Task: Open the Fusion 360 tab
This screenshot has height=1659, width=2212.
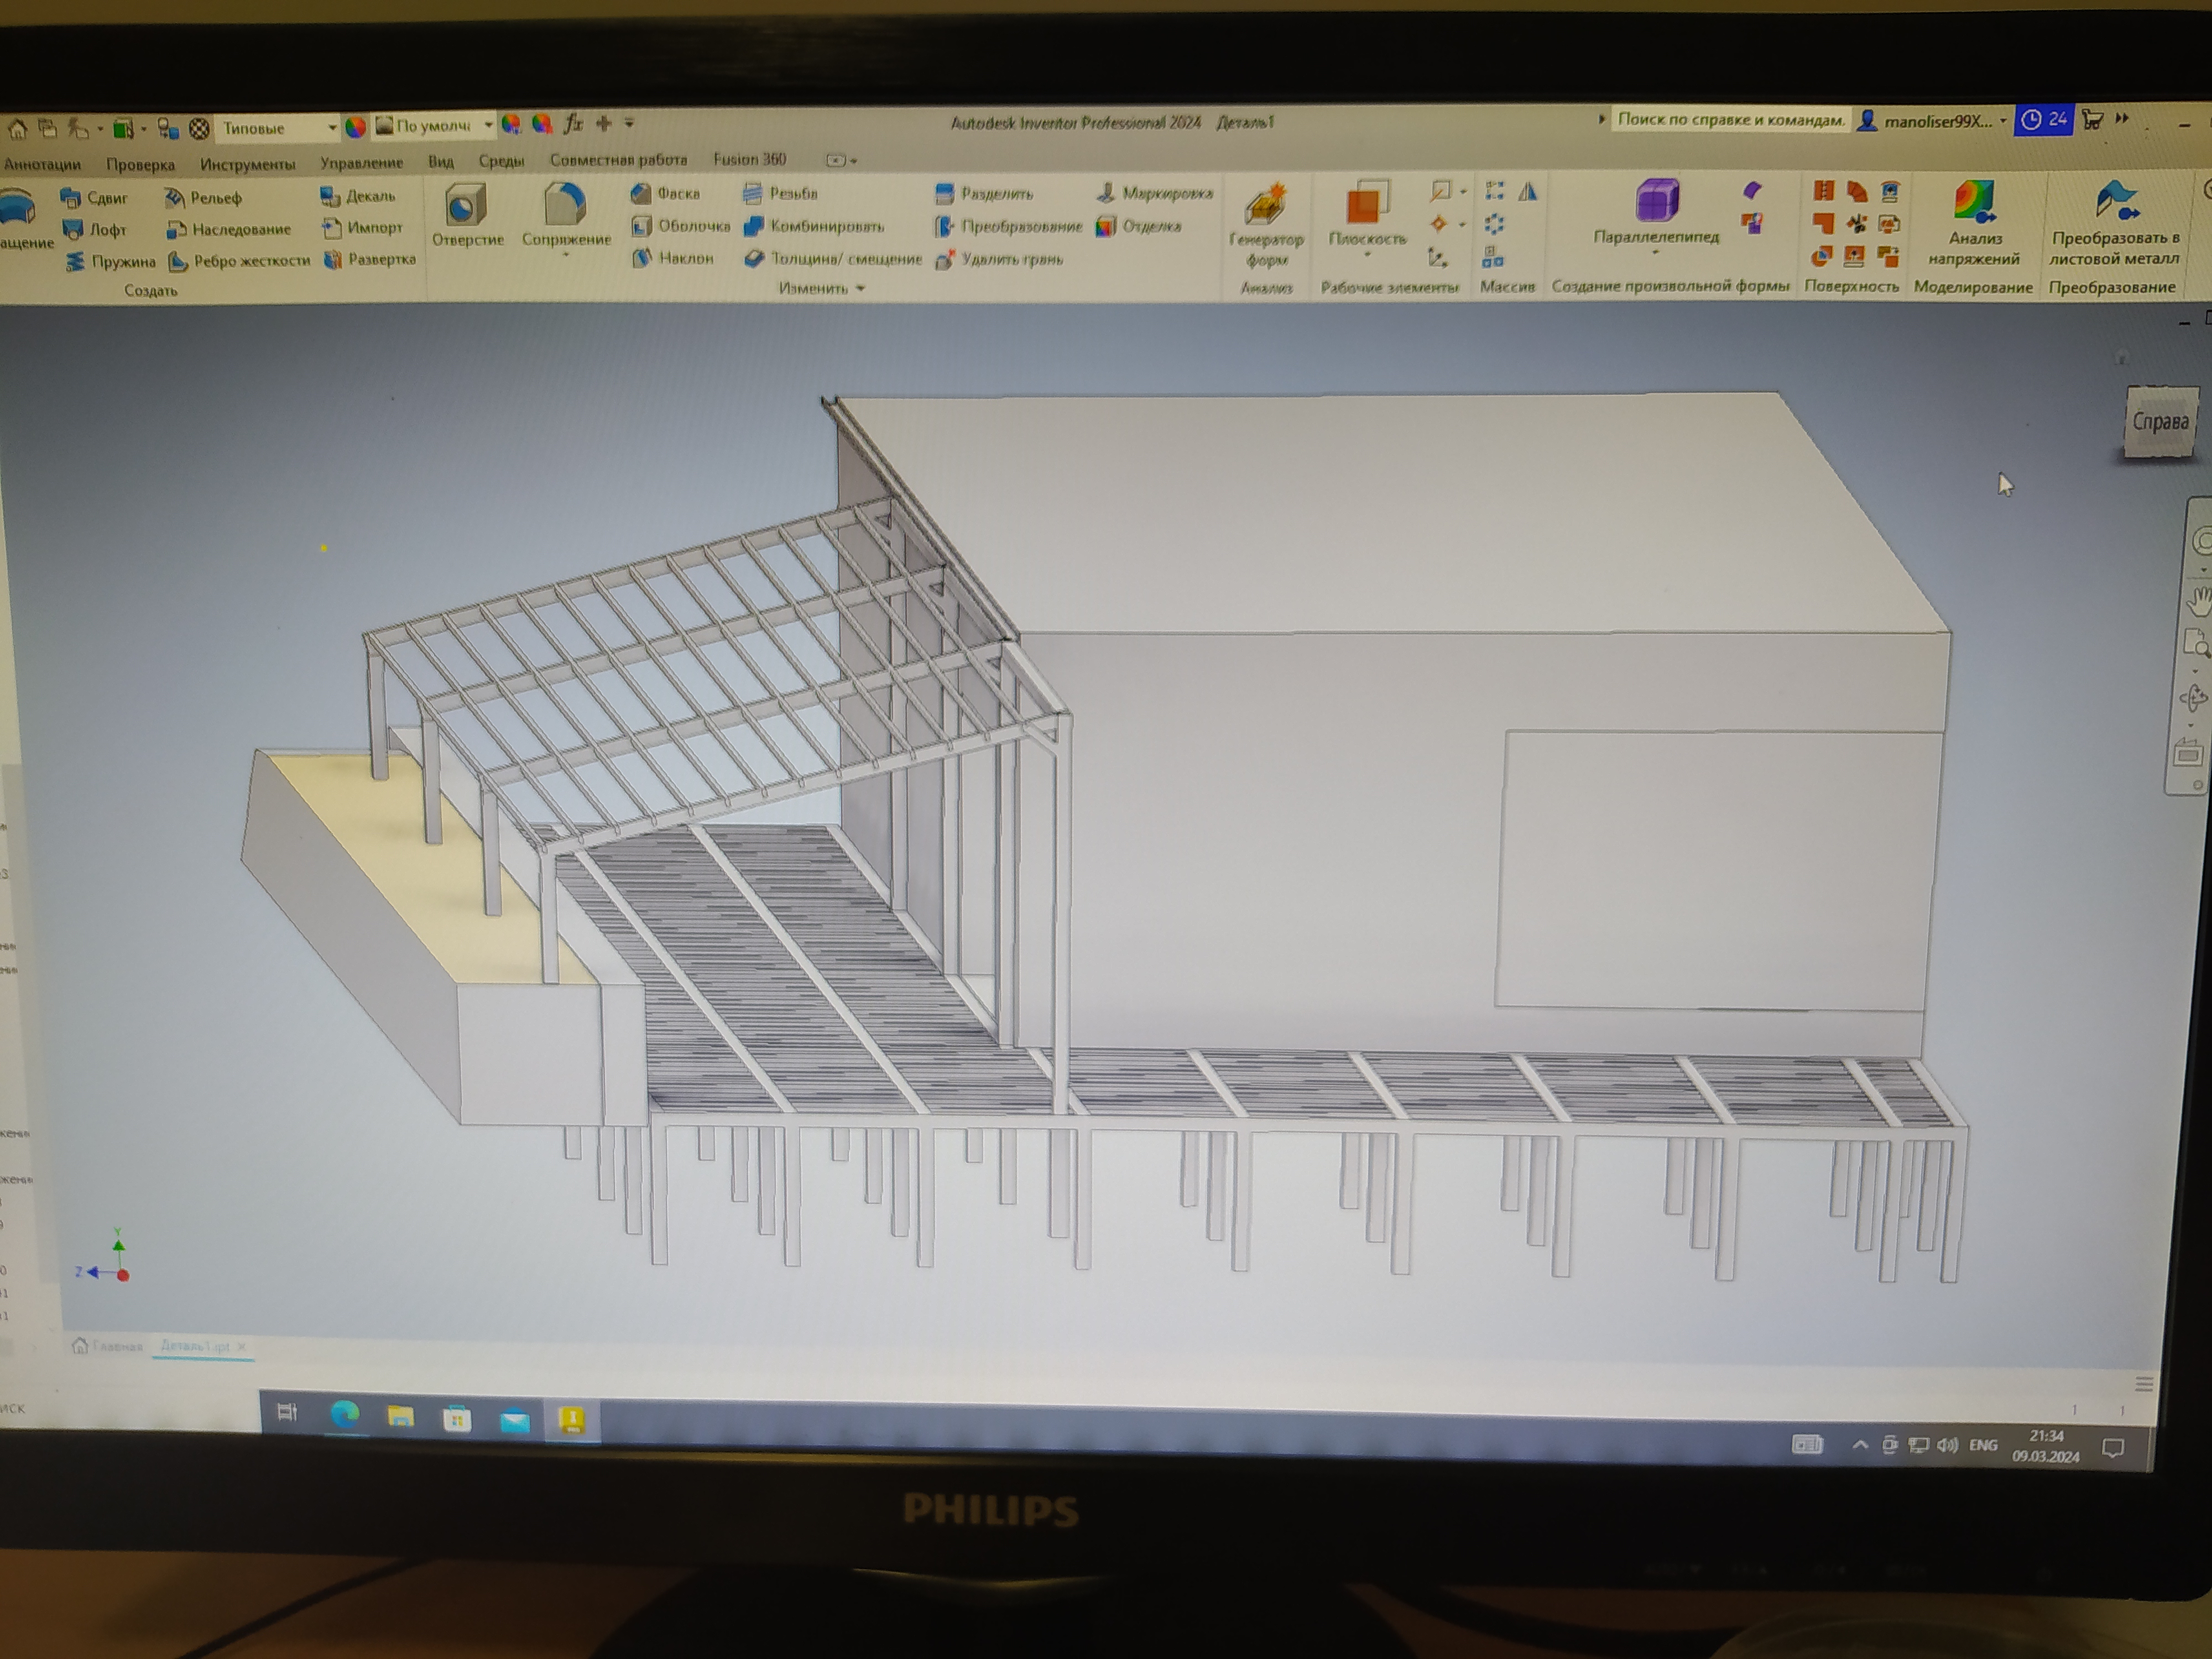Action: 749,159
